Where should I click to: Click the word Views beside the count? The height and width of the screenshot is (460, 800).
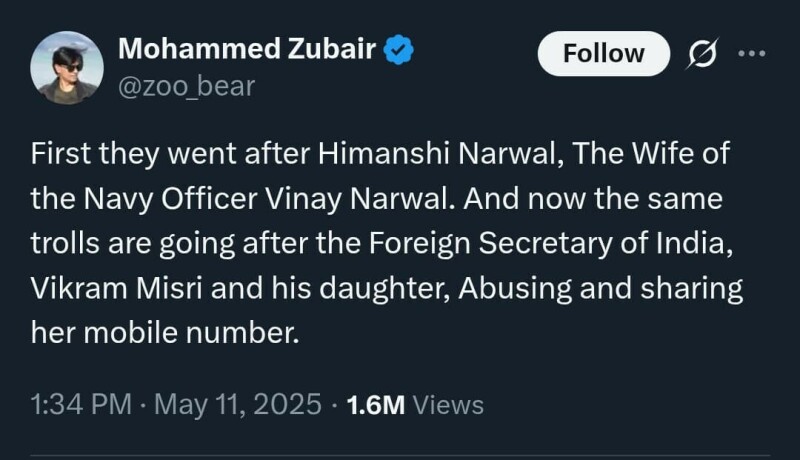[x=448, y=404]
